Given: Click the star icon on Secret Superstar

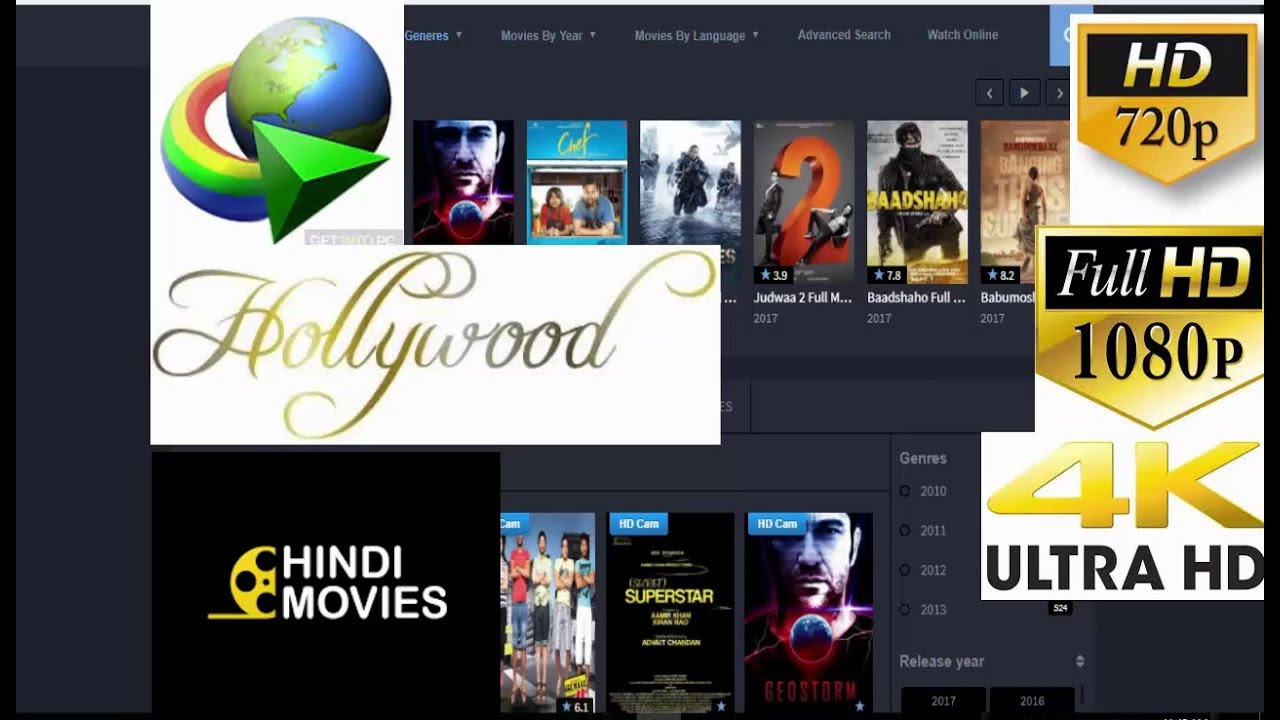Looking at the screenshot, I should (x=721, y=706).
